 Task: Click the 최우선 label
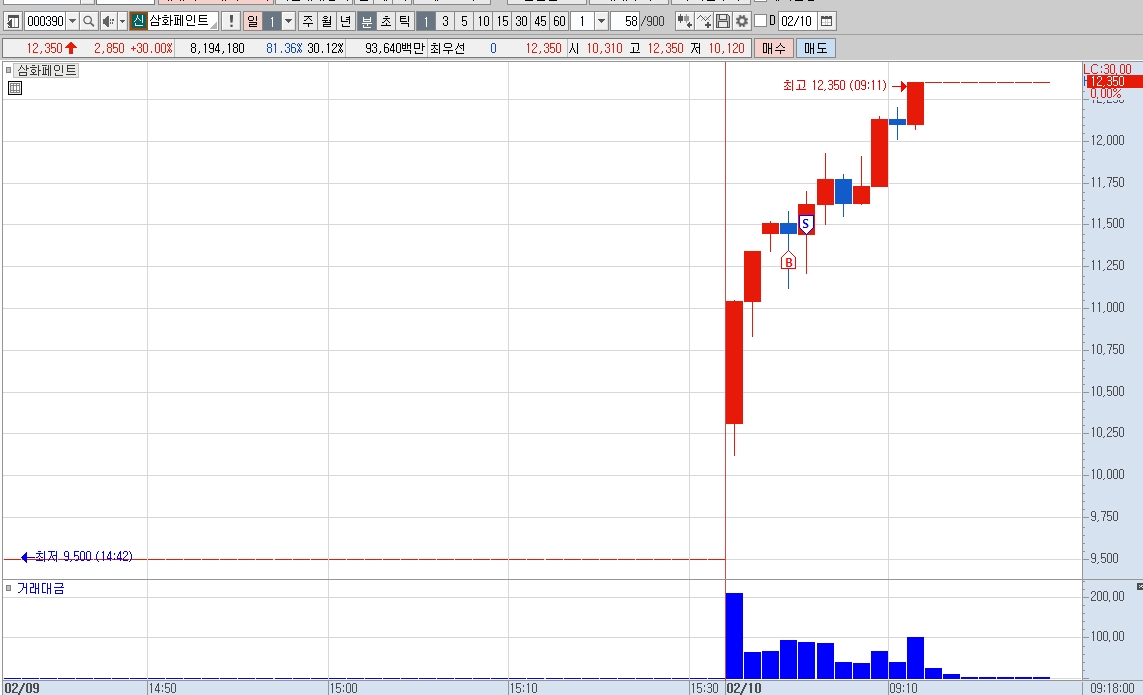[448, 48]
